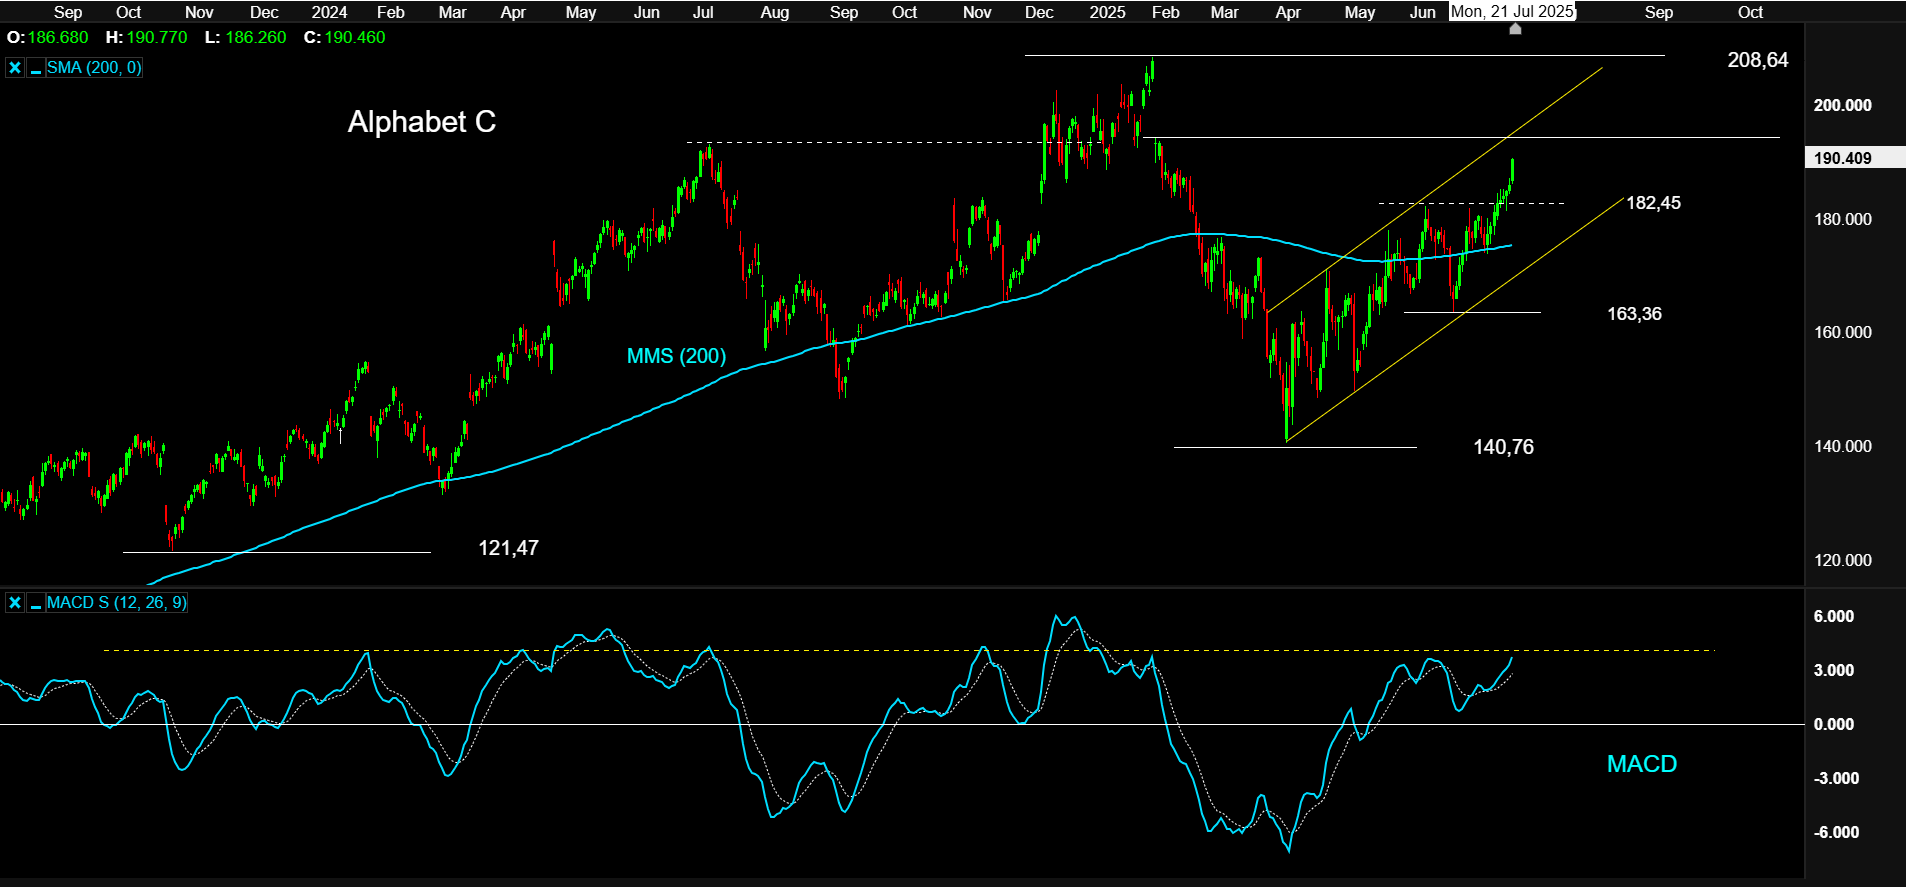This screenshot has width=1906, height=887.
Task: Select the cyan MACD text annotation
Action: pos(1641,764)
